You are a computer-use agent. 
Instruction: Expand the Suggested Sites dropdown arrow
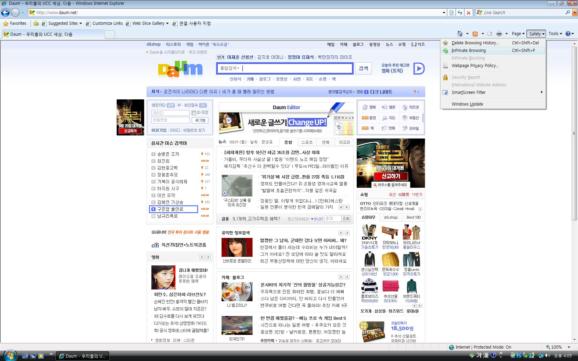coord(81,24)
